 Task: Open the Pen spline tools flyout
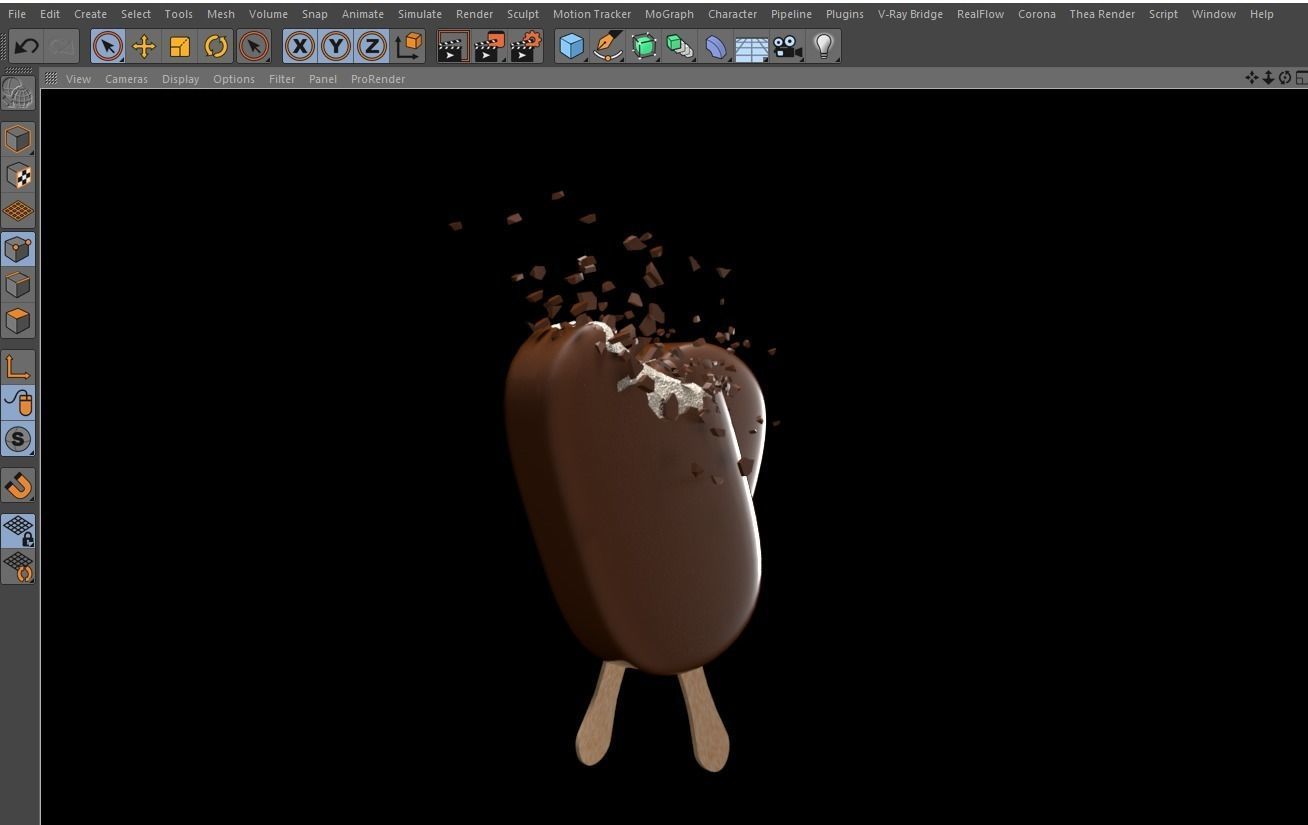coord(608,46)
